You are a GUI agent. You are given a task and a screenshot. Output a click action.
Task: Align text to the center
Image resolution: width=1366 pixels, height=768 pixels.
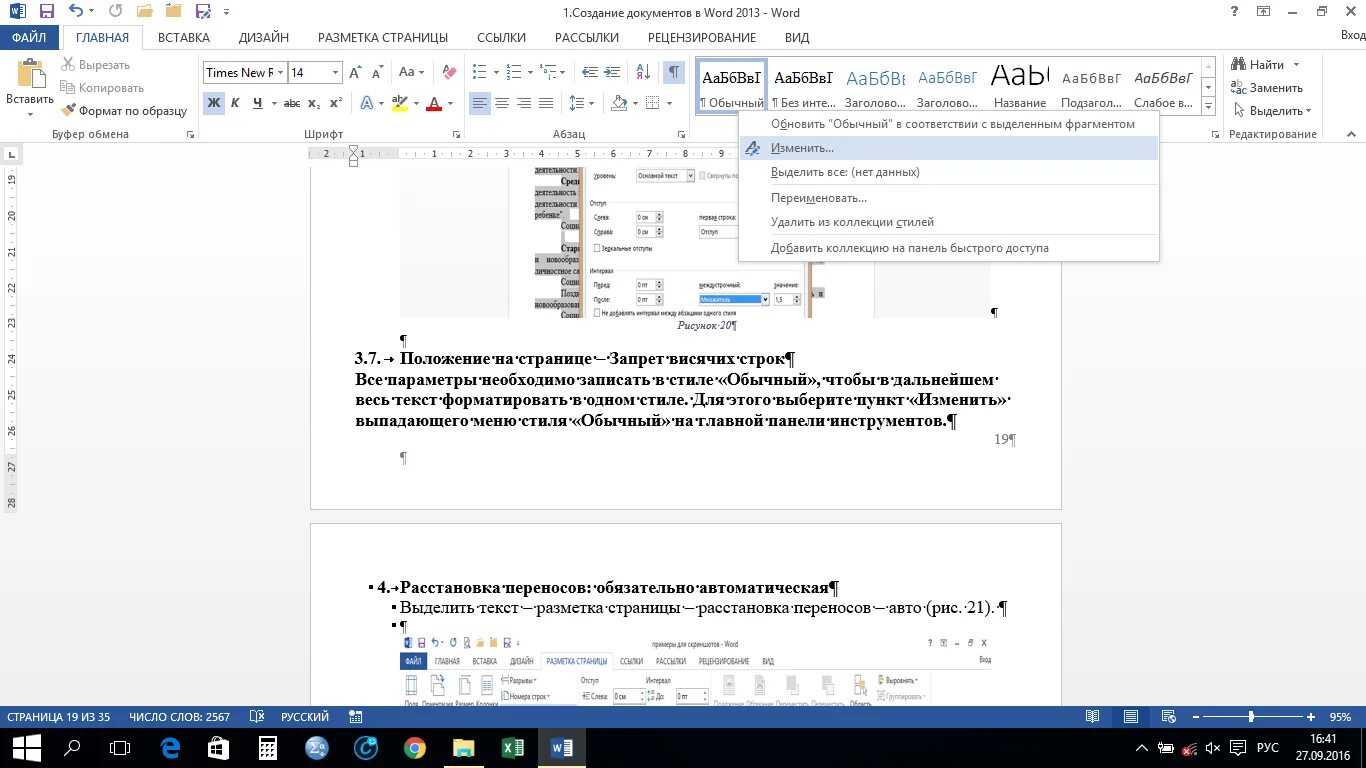click(502, 103)
